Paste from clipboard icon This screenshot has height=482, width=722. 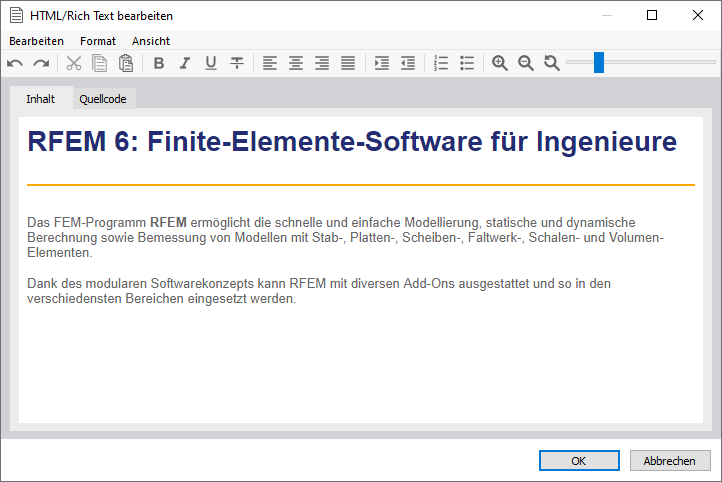click(126, 63)
